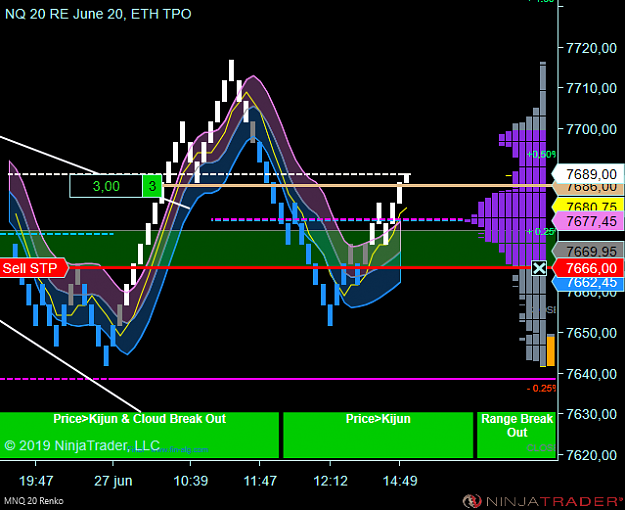
Task: Click the 12:12 time axis label
Action: click(x=330, y=480)
